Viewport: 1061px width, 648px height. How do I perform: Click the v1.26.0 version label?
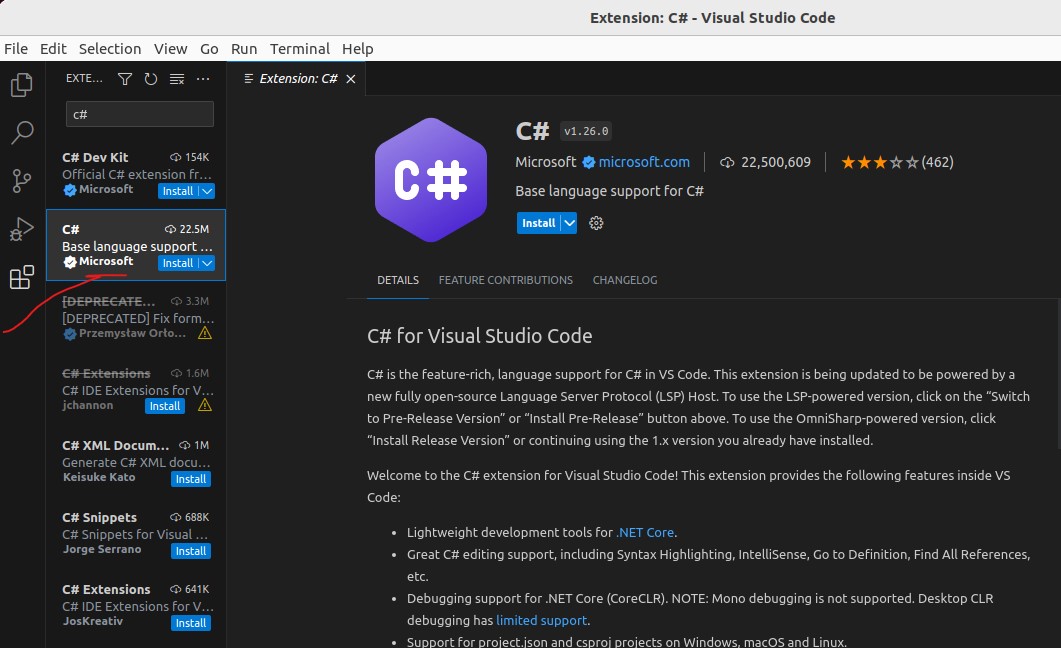[x=586, y=131]
